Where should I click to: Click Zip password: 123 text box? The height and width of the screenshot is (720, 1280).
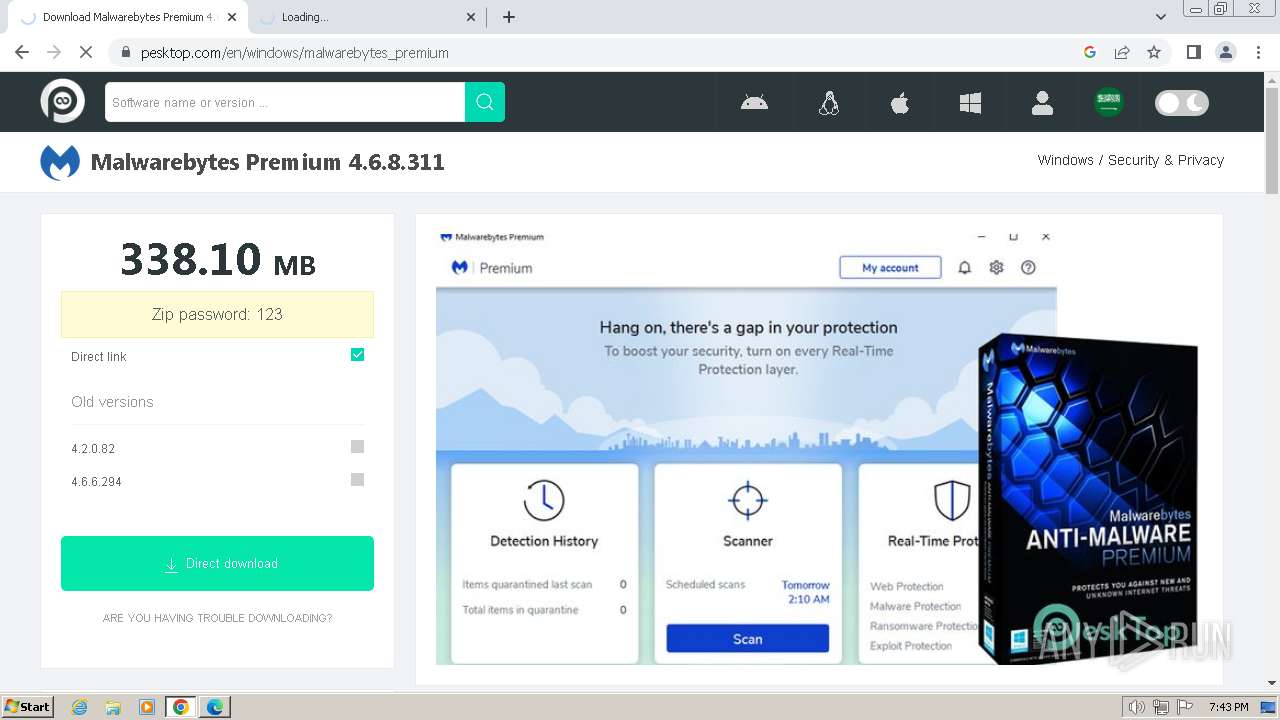pos(217,314)
